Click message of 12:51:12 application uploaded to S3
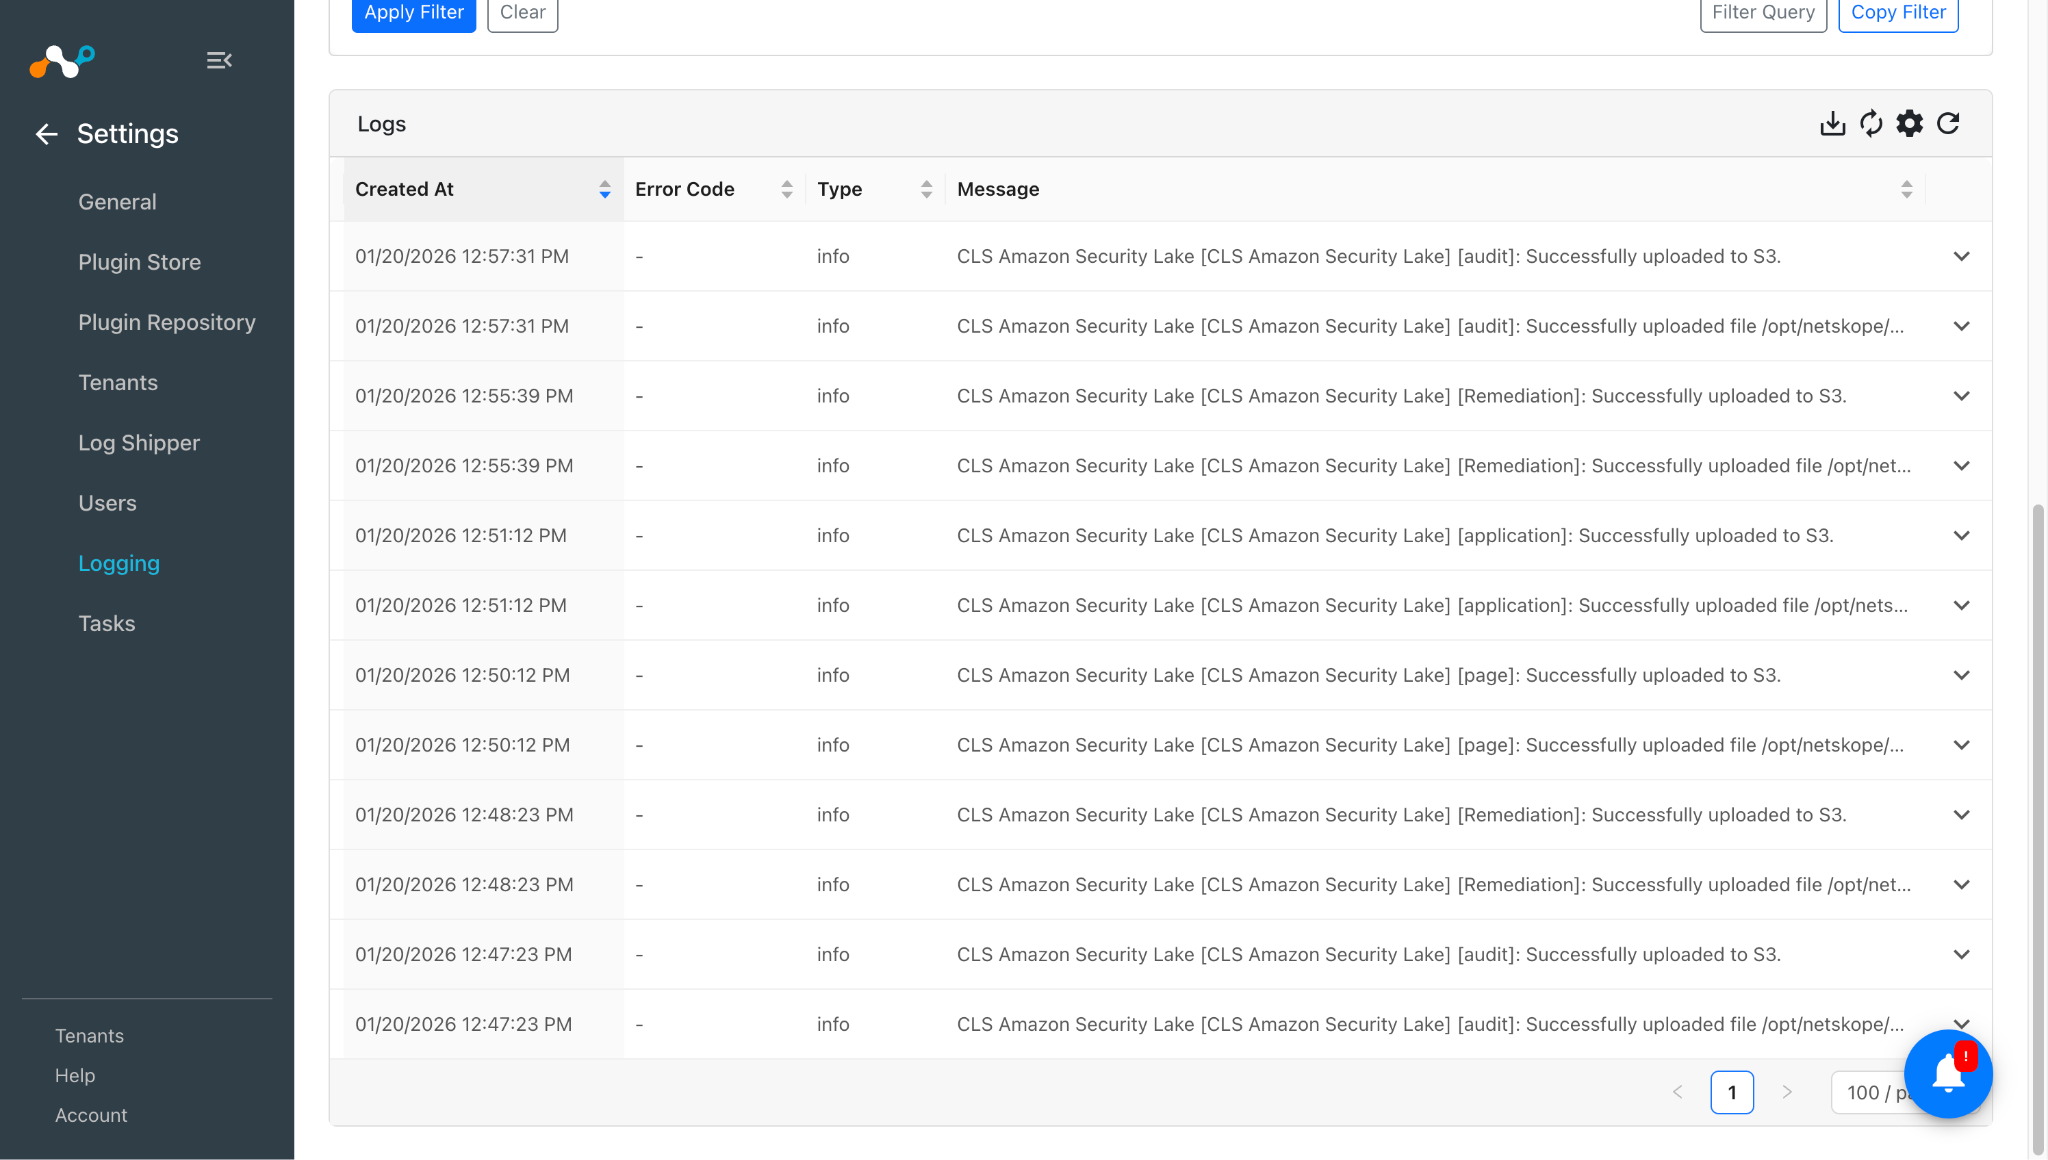 (1395, 535)
